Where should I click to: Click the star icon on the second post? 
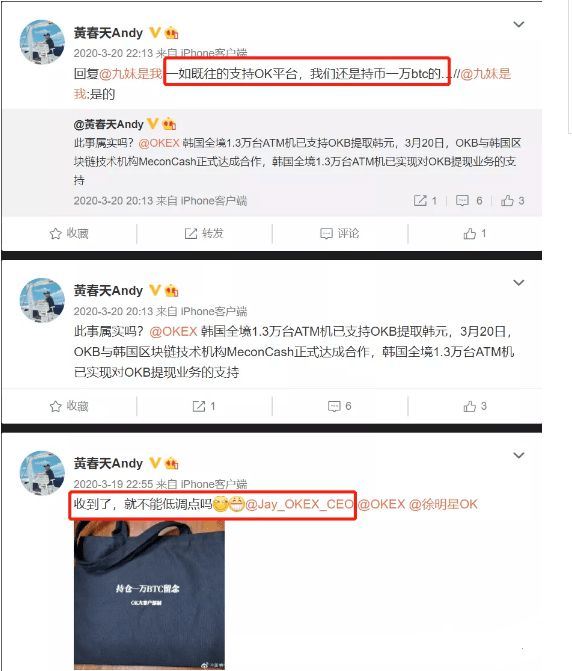pos(56,406)
